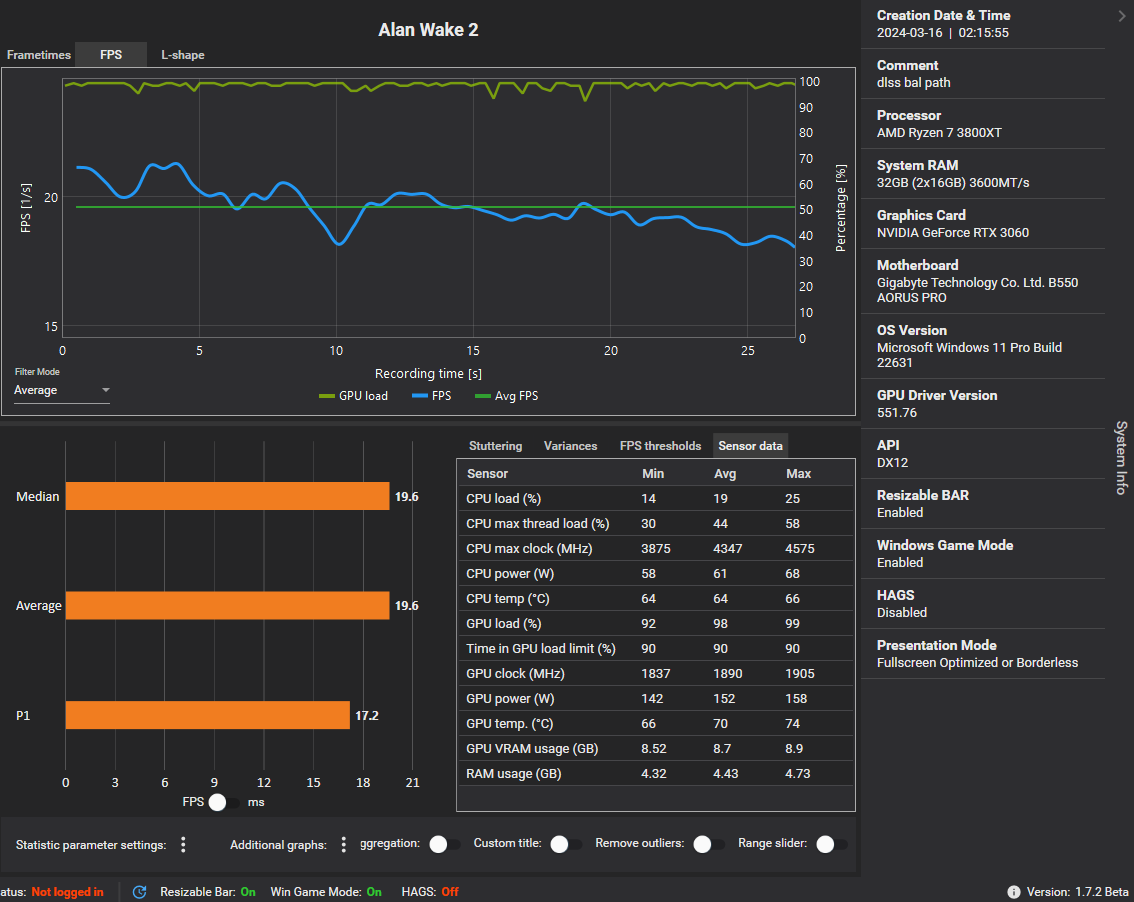The width and height of the screenshot is (1134, 902).
Task: Click the P1 value 17.2 label
Action: [x=367, y=715]
